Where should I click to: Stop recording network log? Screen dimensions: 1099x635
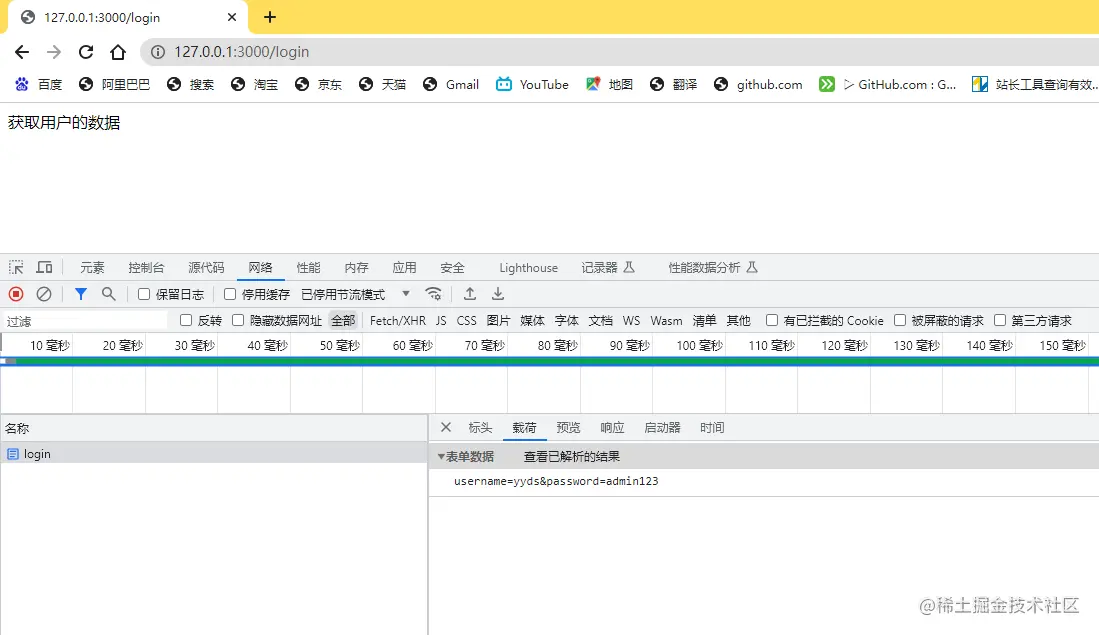[16, 294]
